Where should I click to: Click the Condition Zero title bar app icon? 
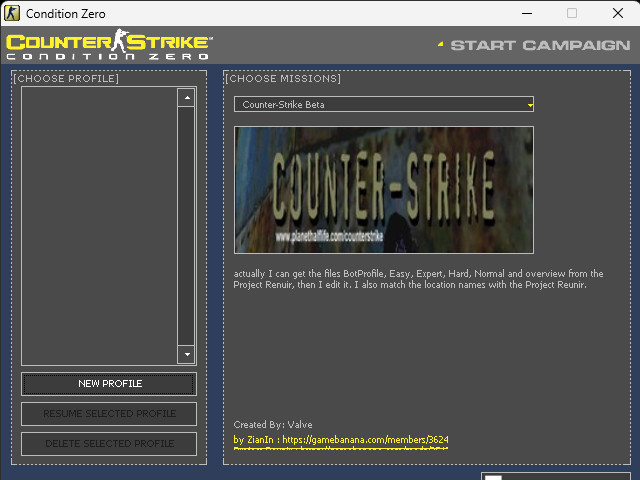point(12,13)
